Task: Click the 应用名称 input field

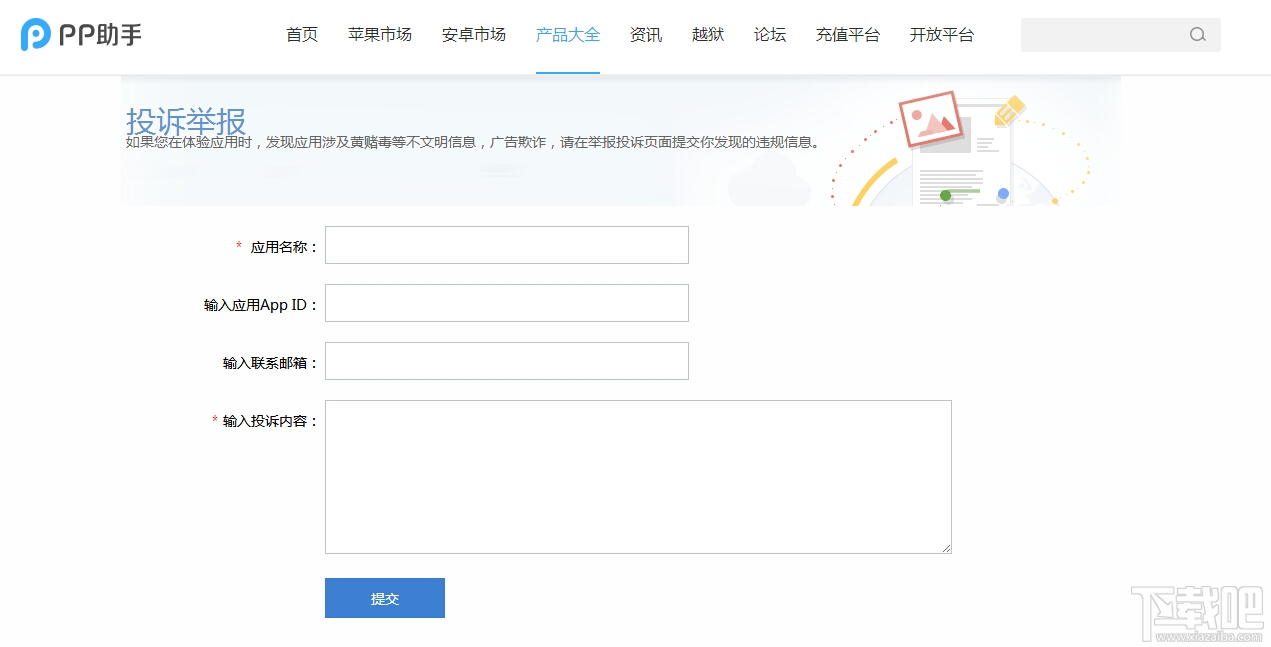Action: [506, 244]
